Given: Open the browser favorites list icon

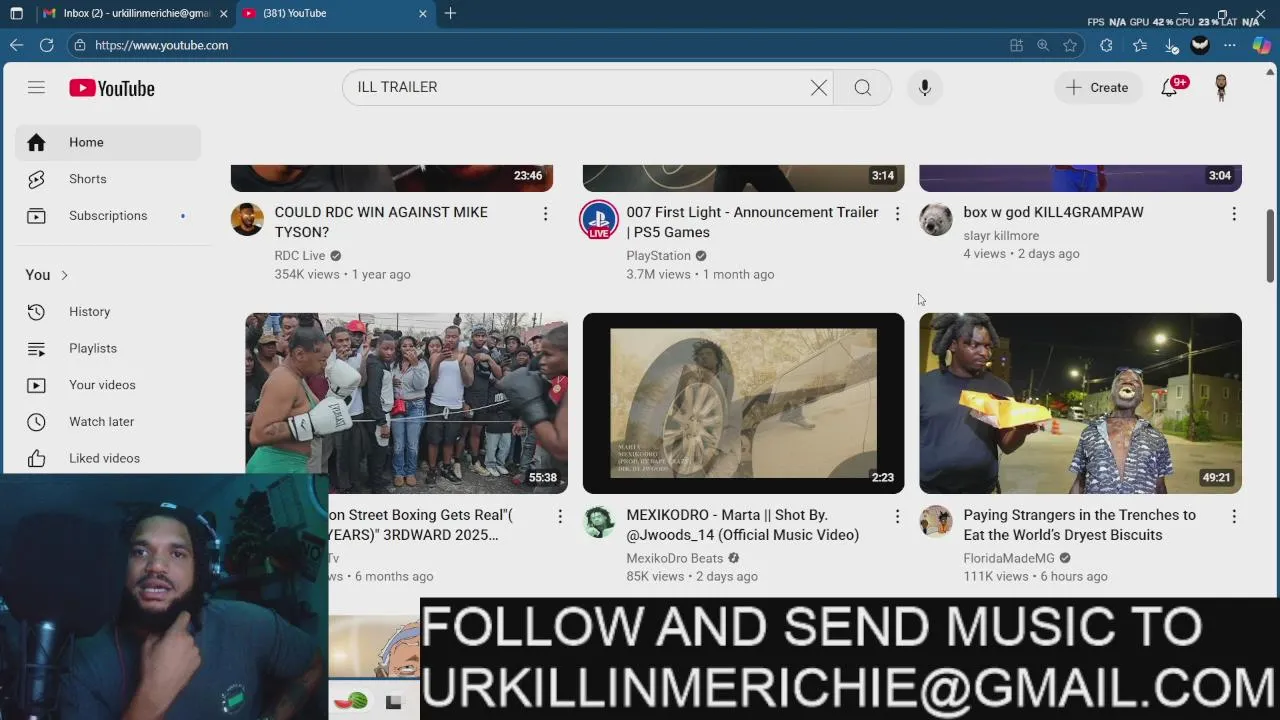Looking at the screenshot, I should click(x=1140, y=45).
